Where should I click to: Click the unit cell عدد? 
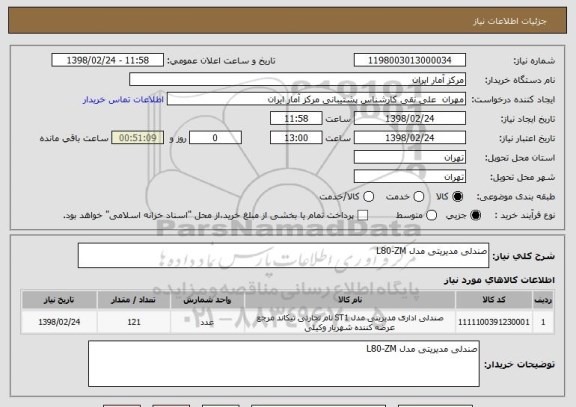tap(207, 322)
